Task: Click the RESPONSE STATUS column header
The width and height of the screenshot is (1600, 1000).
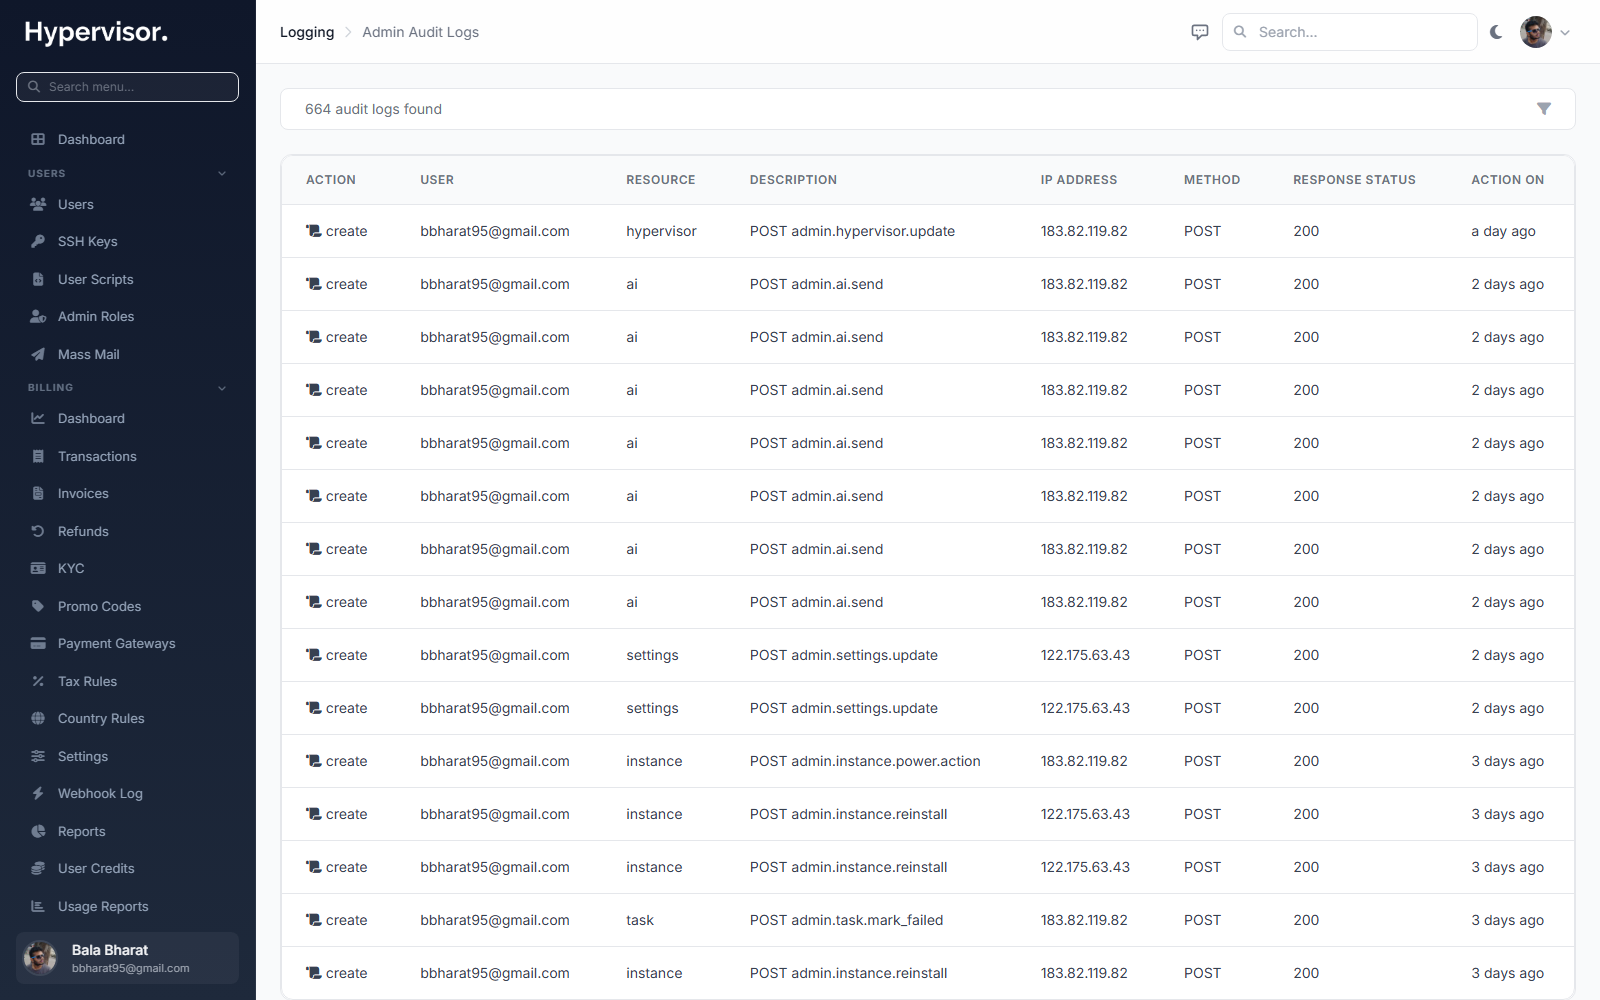Action: (x=1354, y=180)
